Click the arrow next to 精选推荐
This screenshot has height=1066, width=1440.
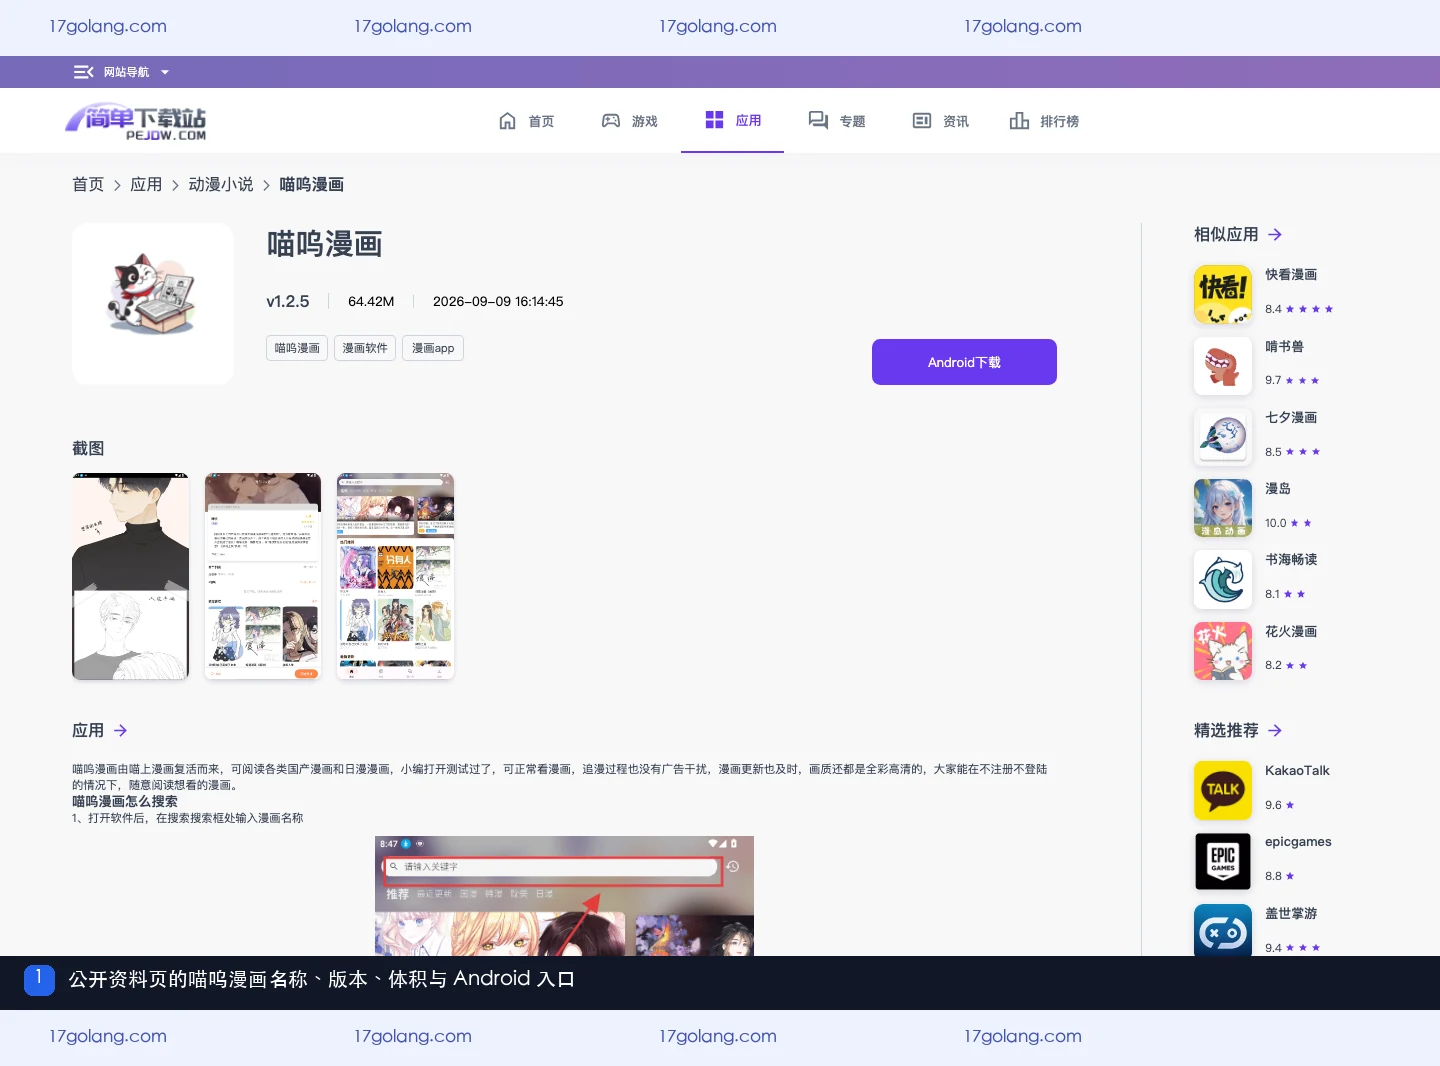[1275, 730]
